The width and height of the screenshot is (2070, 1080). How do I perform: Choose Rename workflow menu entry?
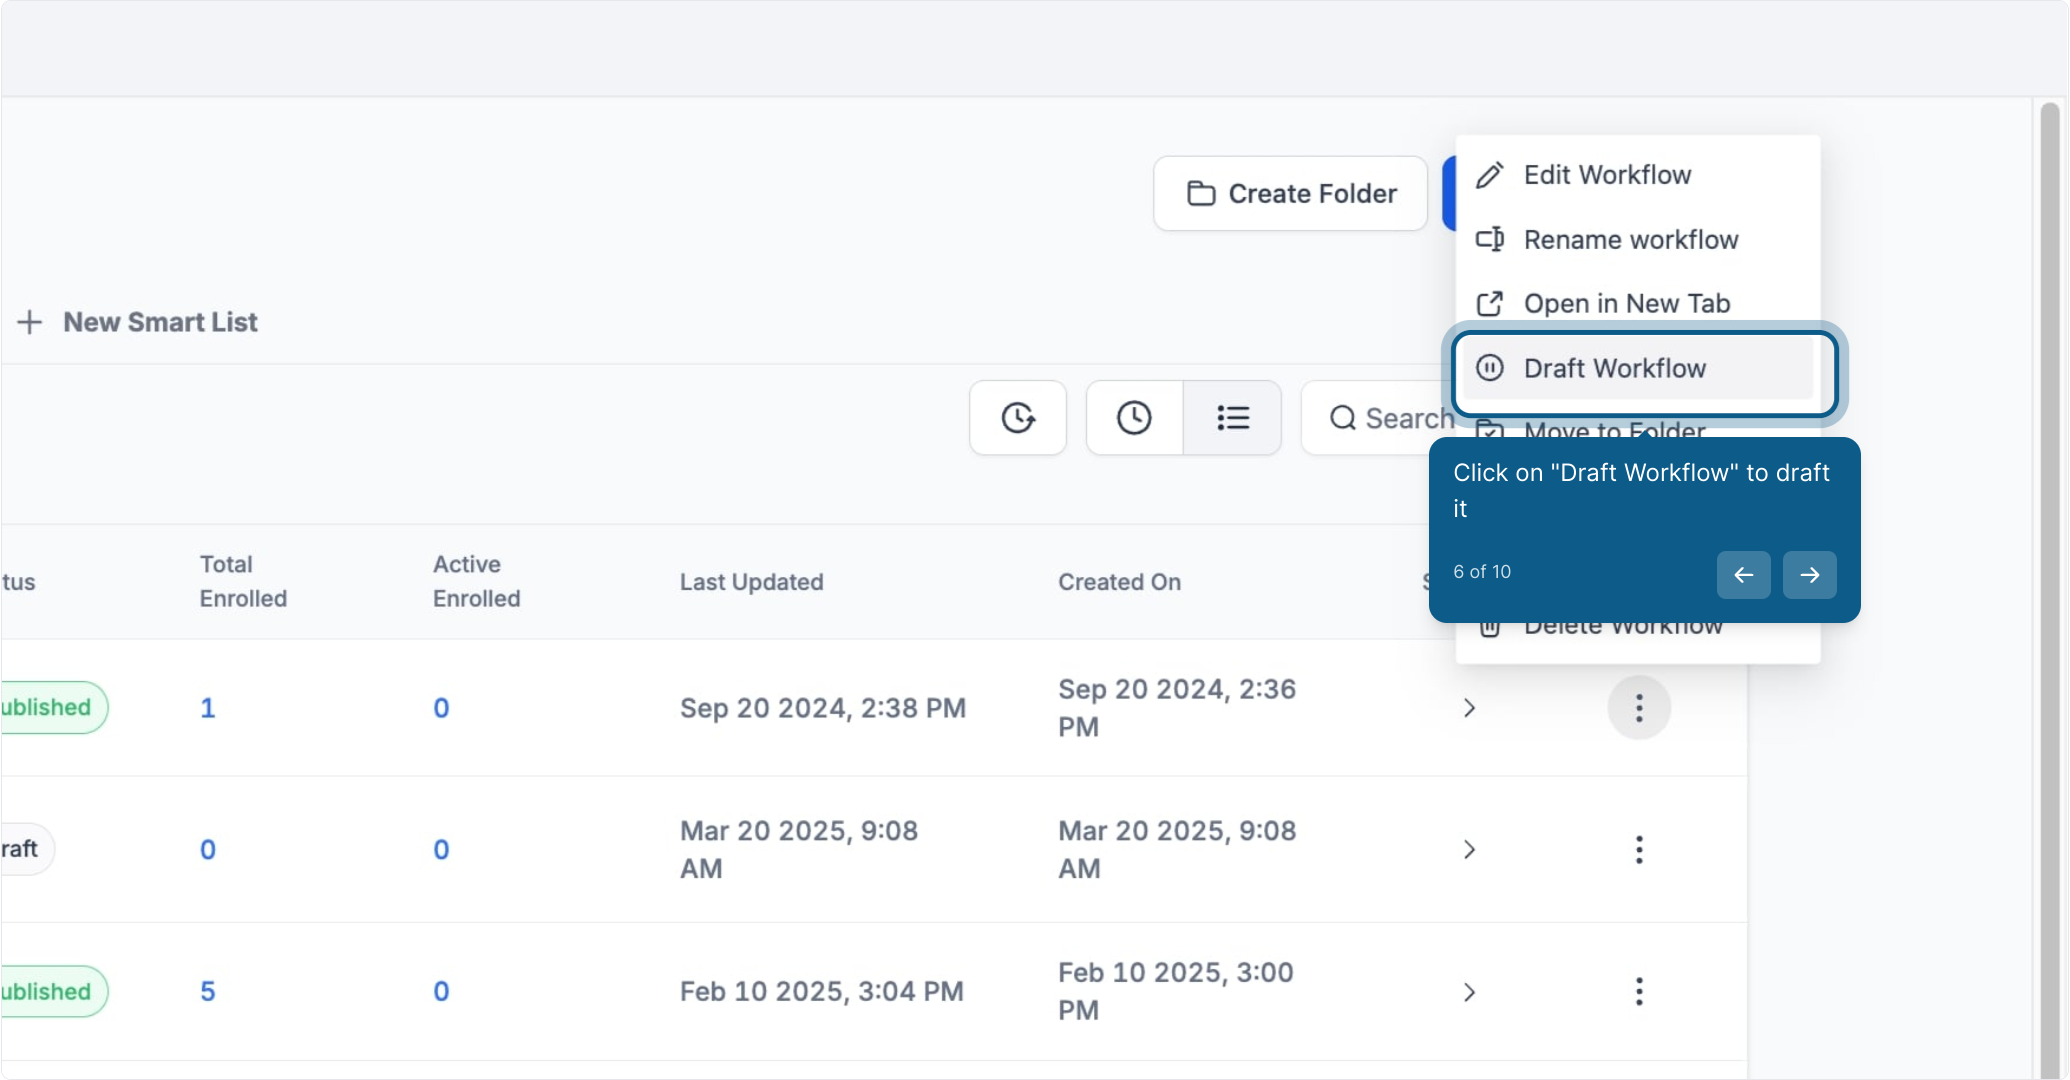tap(1637, 240)
